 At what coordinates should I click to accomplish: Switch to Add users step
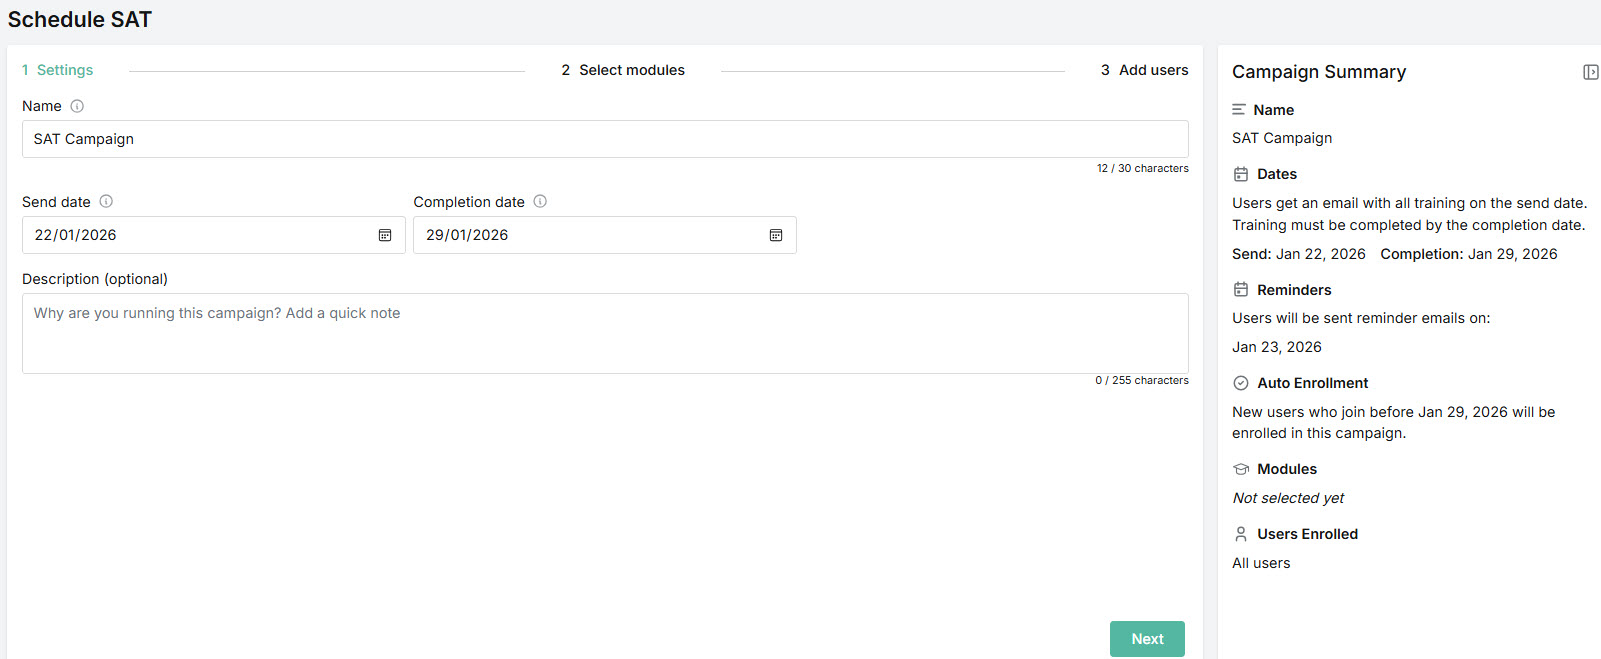pos(1144,70)
